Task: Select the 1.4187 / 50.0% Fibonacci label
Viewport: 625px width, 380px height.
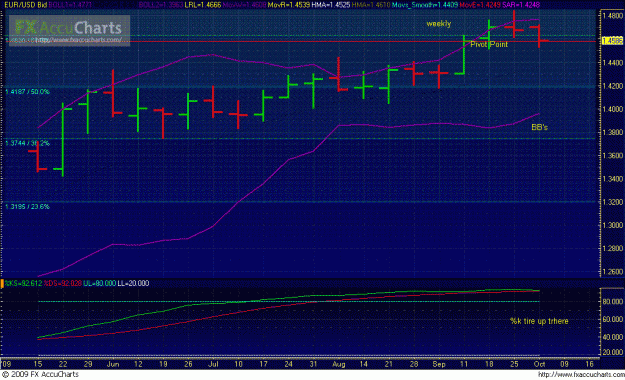Action: tap(28, 92)
